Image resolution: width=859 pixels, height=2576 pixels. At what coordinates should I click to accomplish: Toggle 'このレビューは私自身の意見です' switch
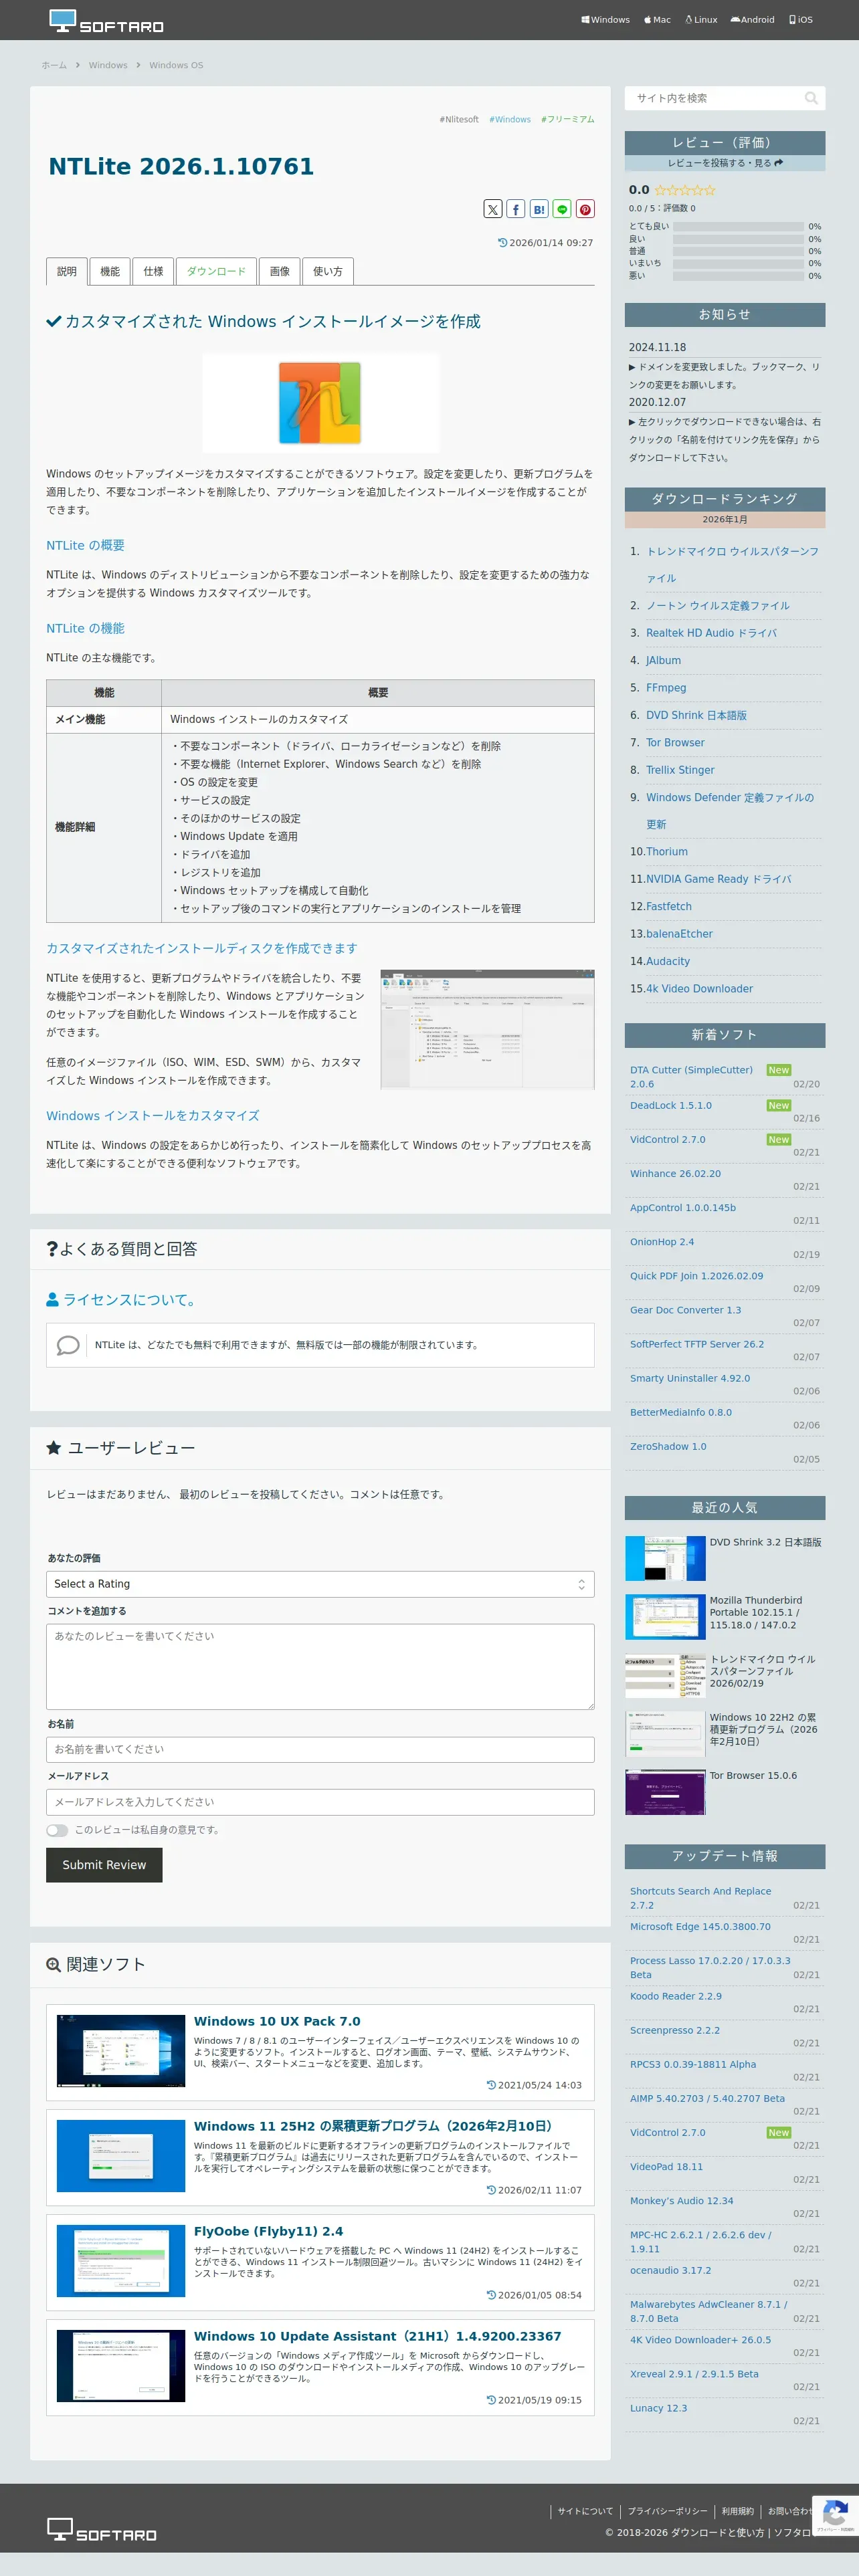click(x=57, y=1830)
